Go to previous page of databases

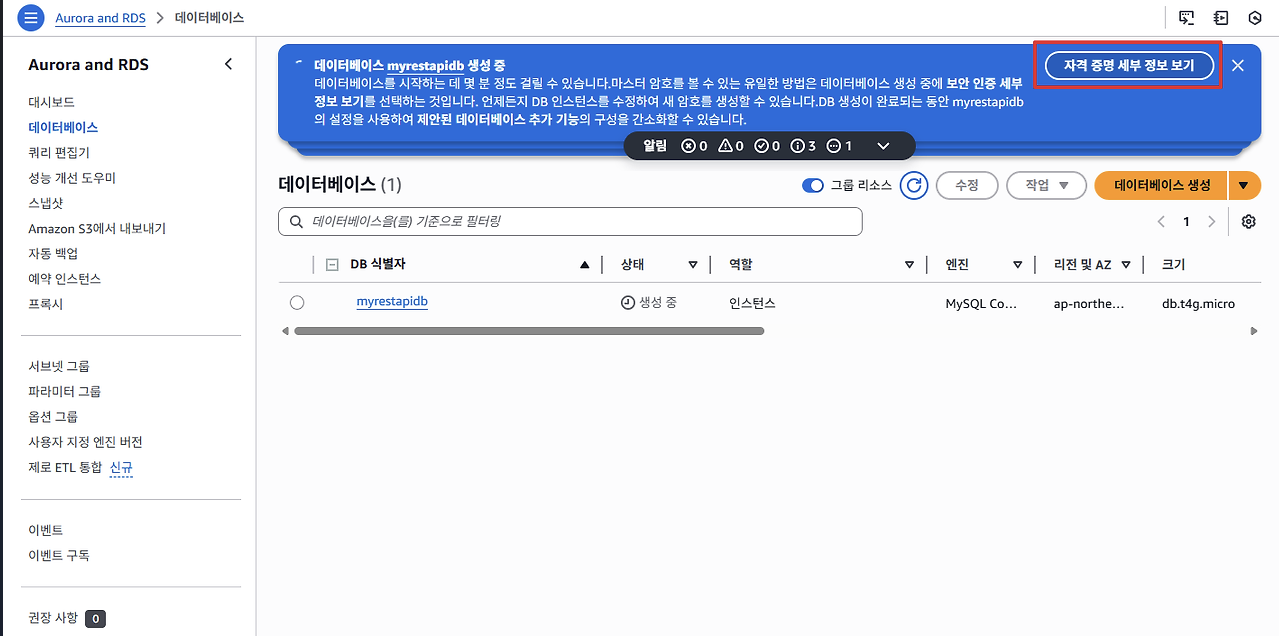point(1161,222)
